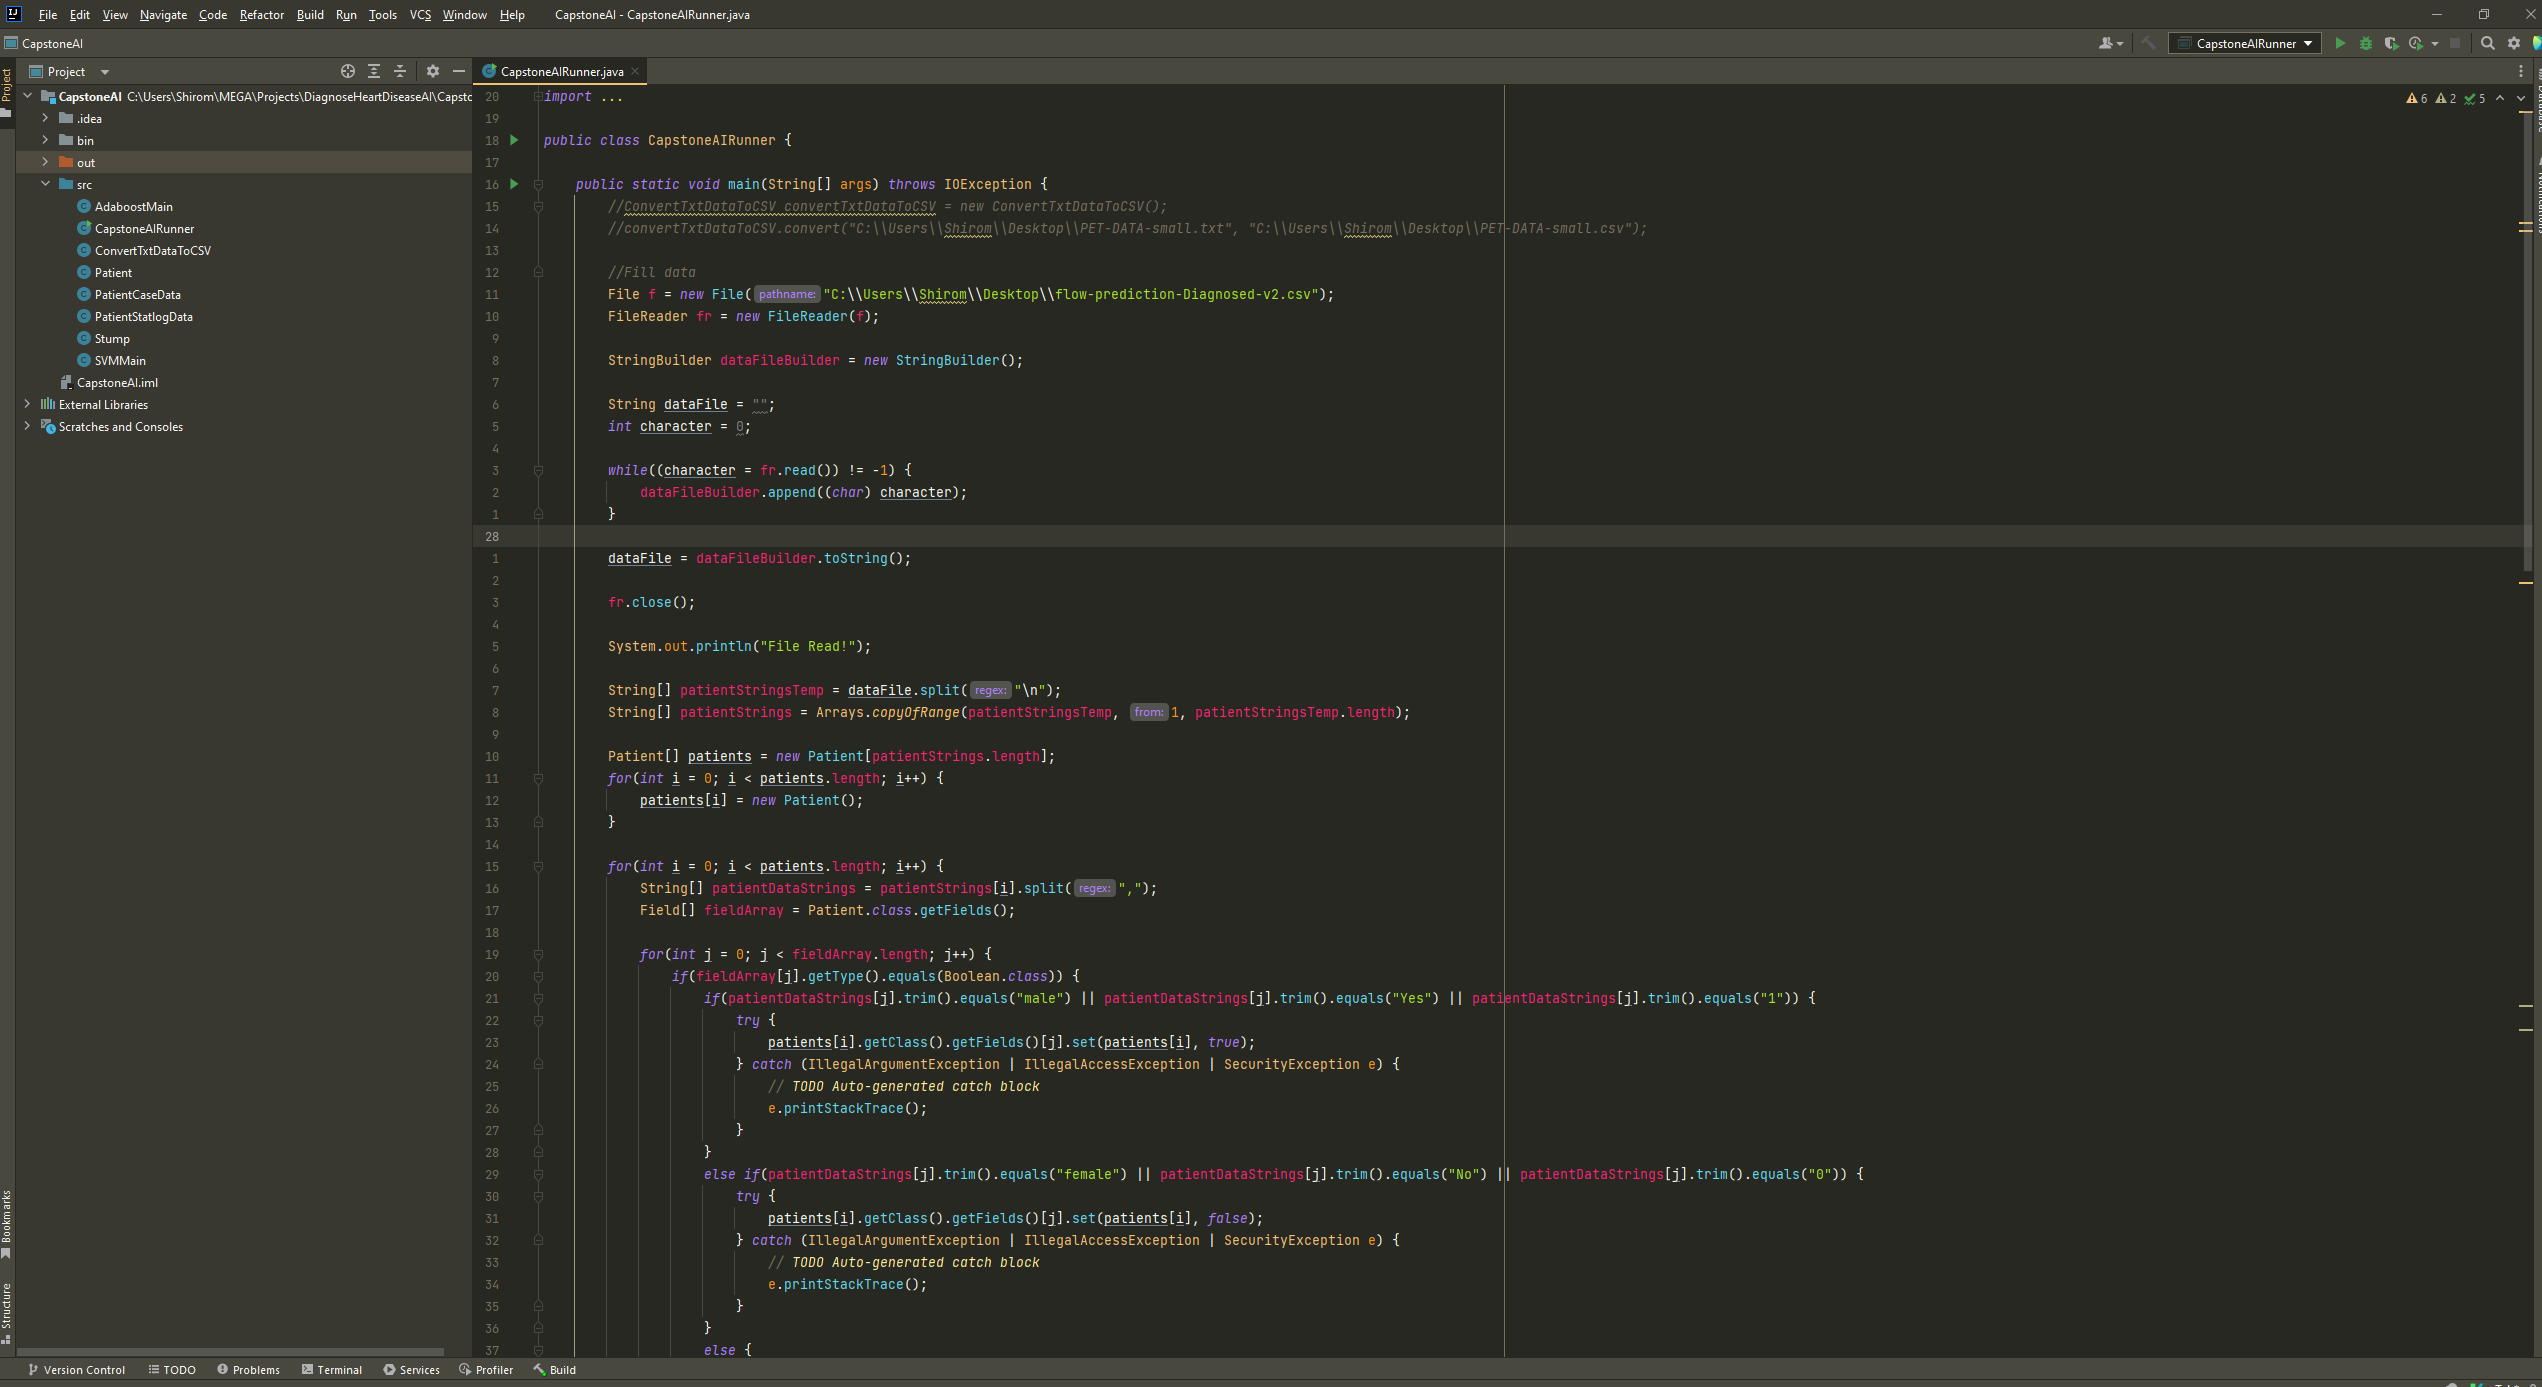Image resolution: width=2542 pixels, height=1387 pixels.
Task: Click the 6 warnings indicator
Action: [x=2417, y=98]
